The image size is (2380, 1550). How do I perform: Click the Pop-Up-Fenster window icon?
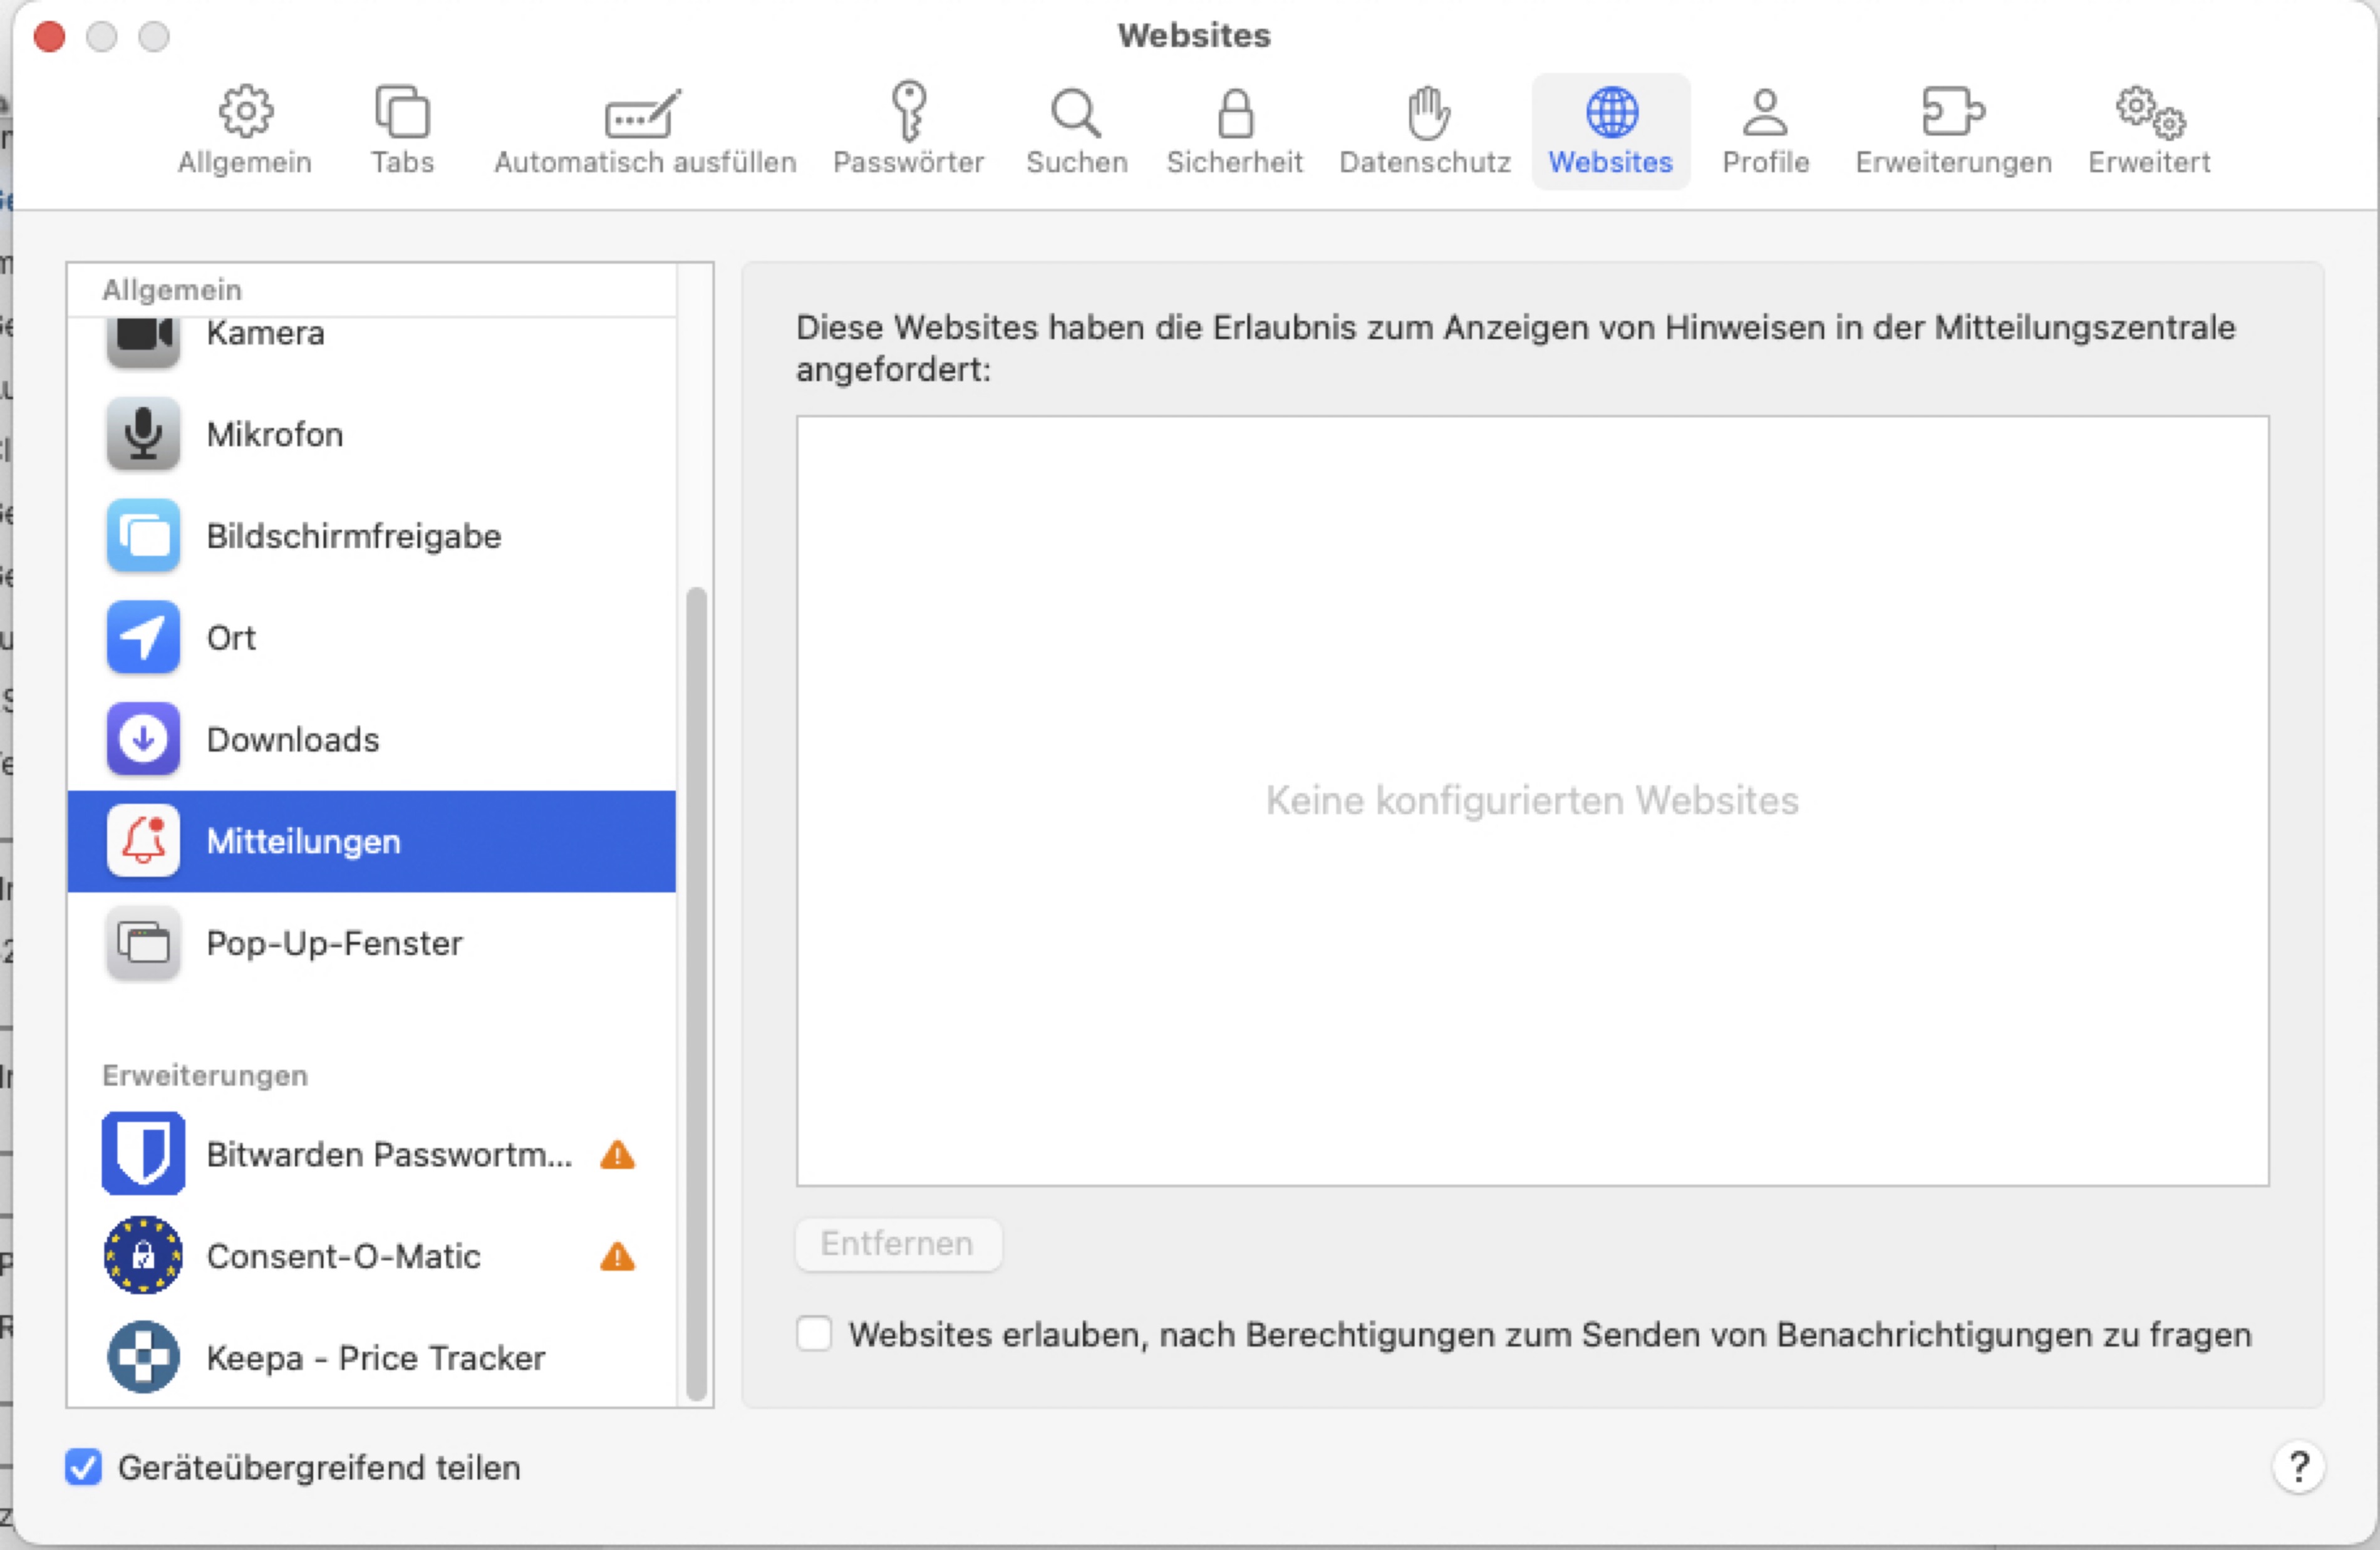[143, 943]
